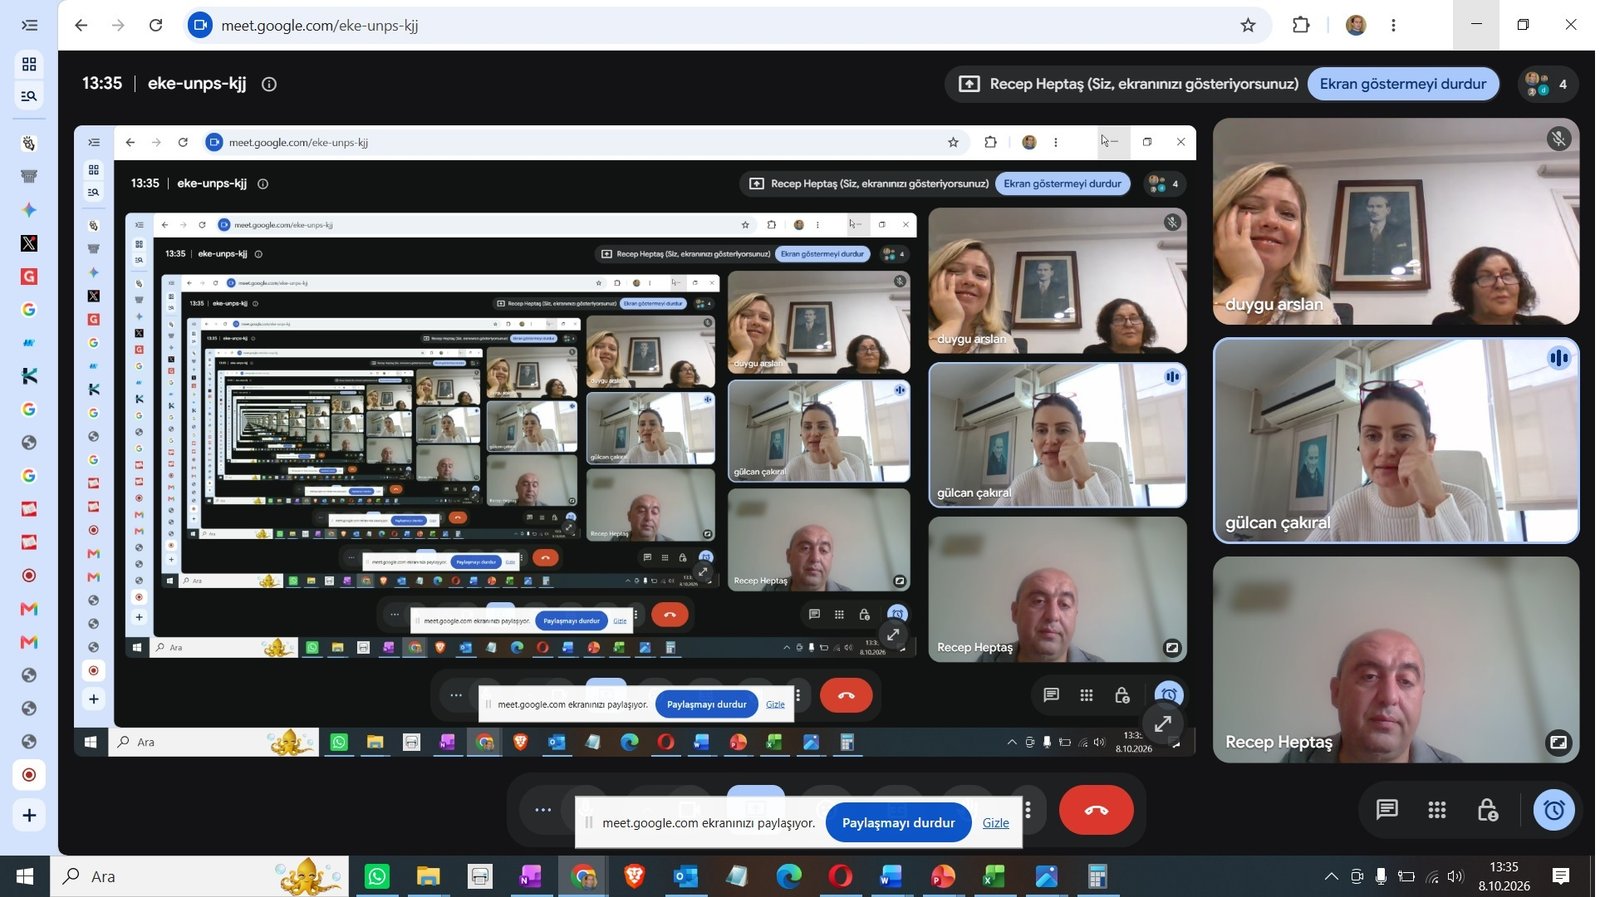
Task: Click the largest 'Paylaşmayı durdur' button
Action: click(x=898, y=823)
